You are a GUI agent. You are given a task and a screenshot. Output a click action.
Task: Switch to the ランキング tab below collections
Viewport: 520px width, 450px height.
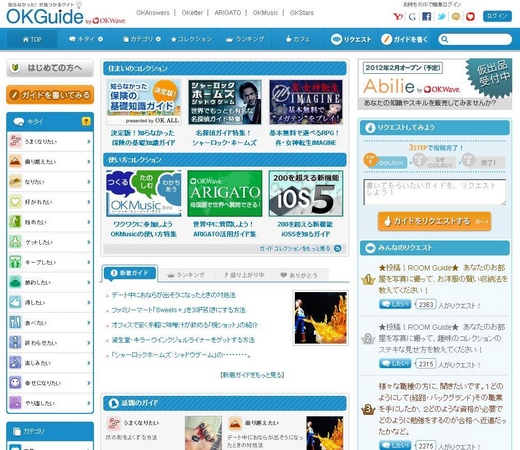click(186, 275)
